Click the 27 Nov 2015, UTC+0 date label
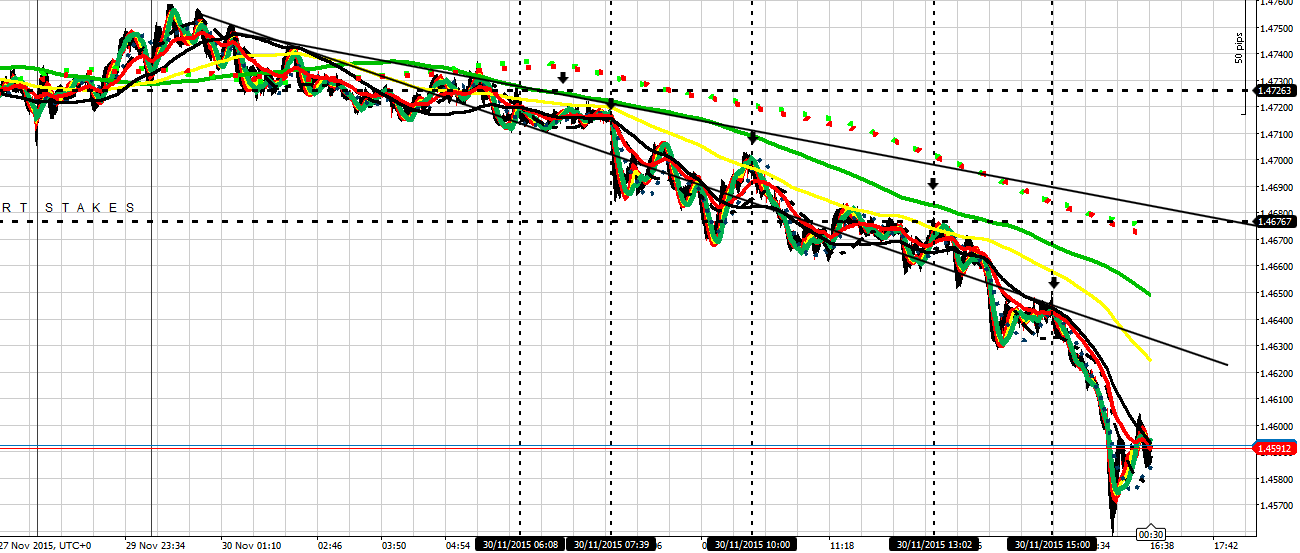 (45, 546)
